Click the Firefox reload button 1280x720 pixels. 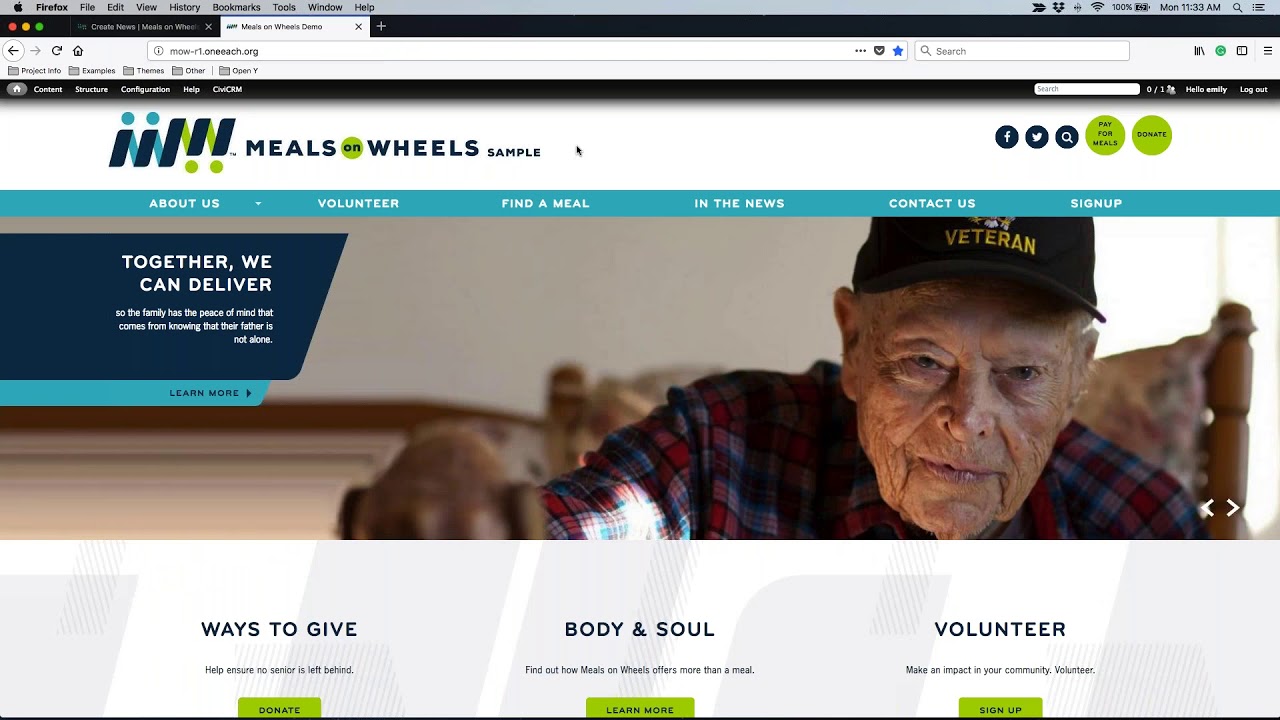pyautogui.click(x=57, y=51)
